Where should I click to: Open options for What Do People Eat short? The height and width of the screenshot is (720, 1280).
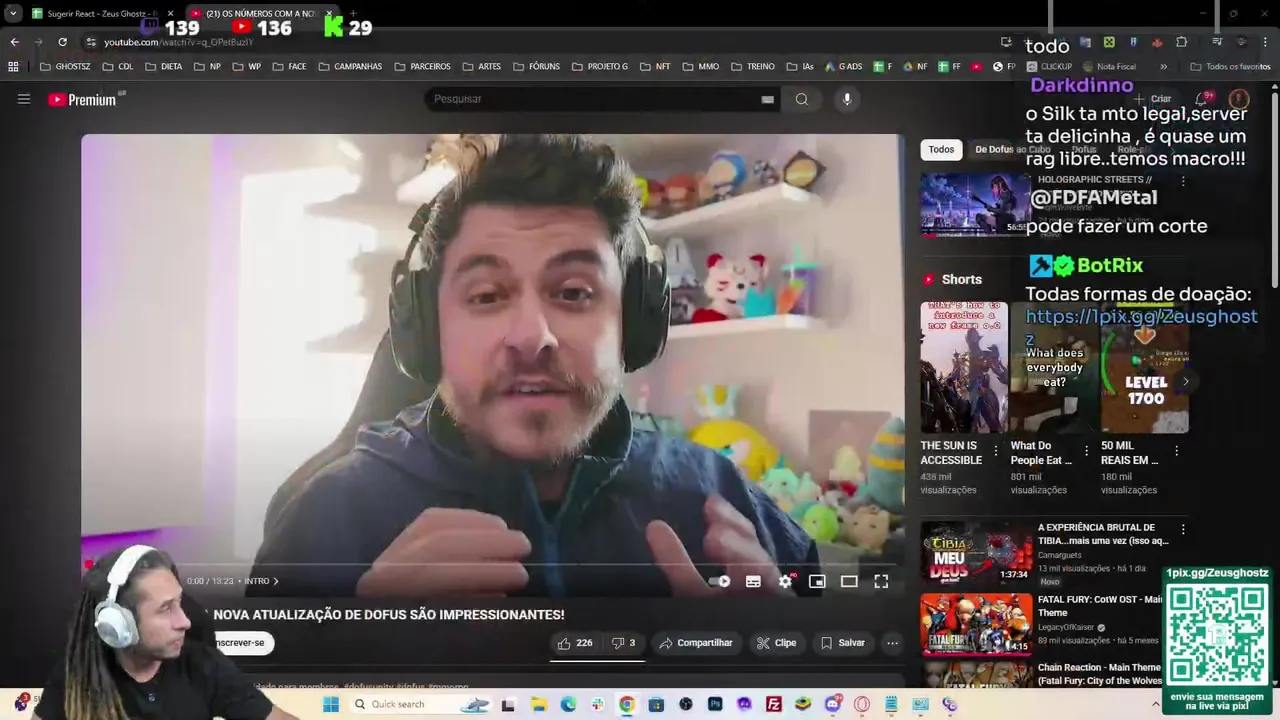tap(1086, 451)
